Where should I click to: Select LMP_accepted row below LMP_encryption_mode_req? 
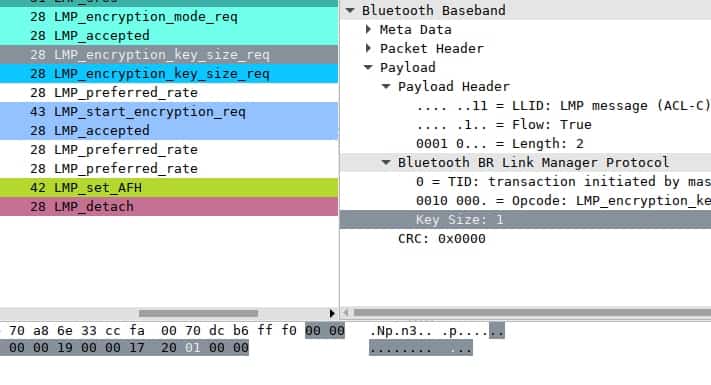click(x=169, y=36)
